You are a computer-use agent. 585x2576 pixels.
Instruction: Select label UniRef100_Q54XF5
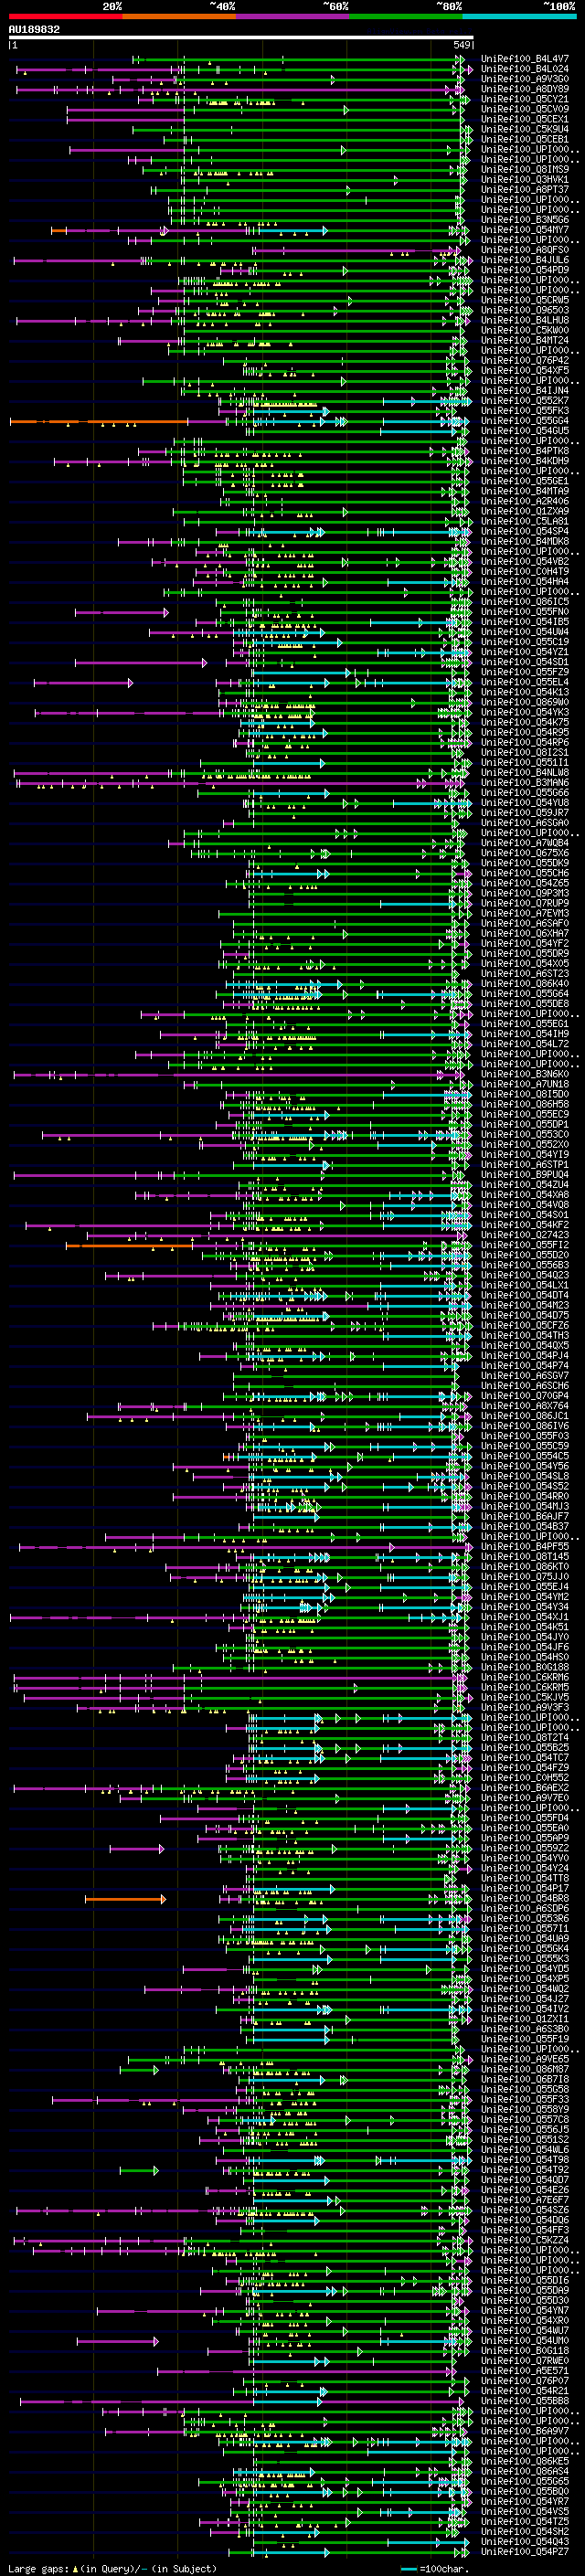(525, 371)
